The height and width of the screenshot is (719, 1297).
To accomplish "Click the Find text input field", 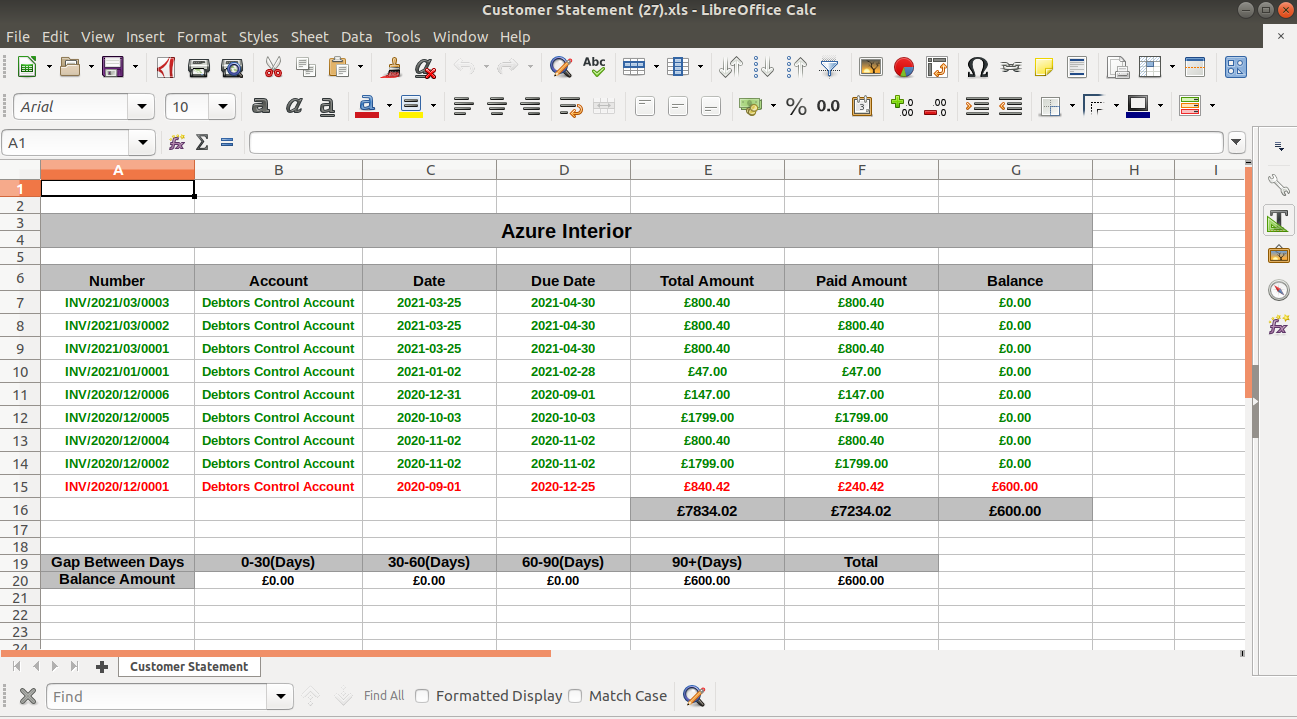I will click(157, 696).
